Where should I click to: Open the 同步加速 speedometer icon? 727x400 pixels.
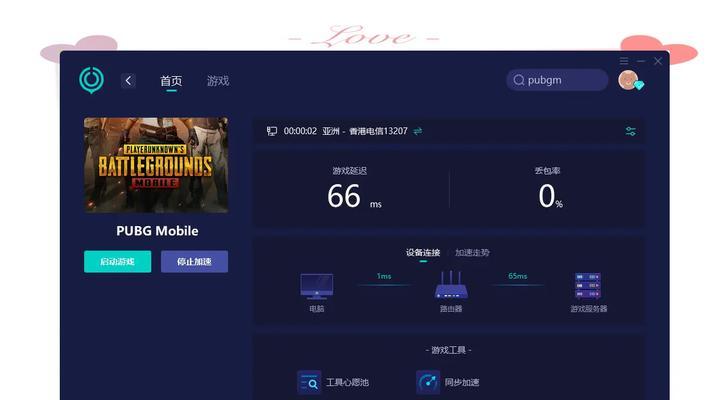click(427, 382)
